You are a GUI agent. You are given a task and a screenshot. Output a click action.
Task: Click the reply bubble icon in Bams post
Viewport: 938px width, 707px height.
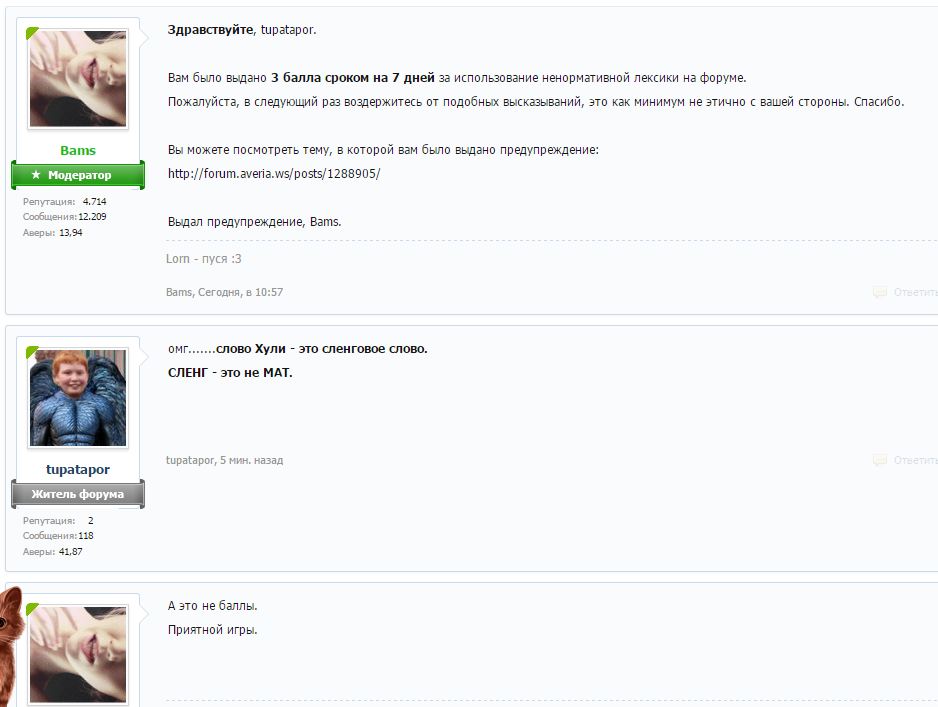pyautogui.click(x=879, y=292)
